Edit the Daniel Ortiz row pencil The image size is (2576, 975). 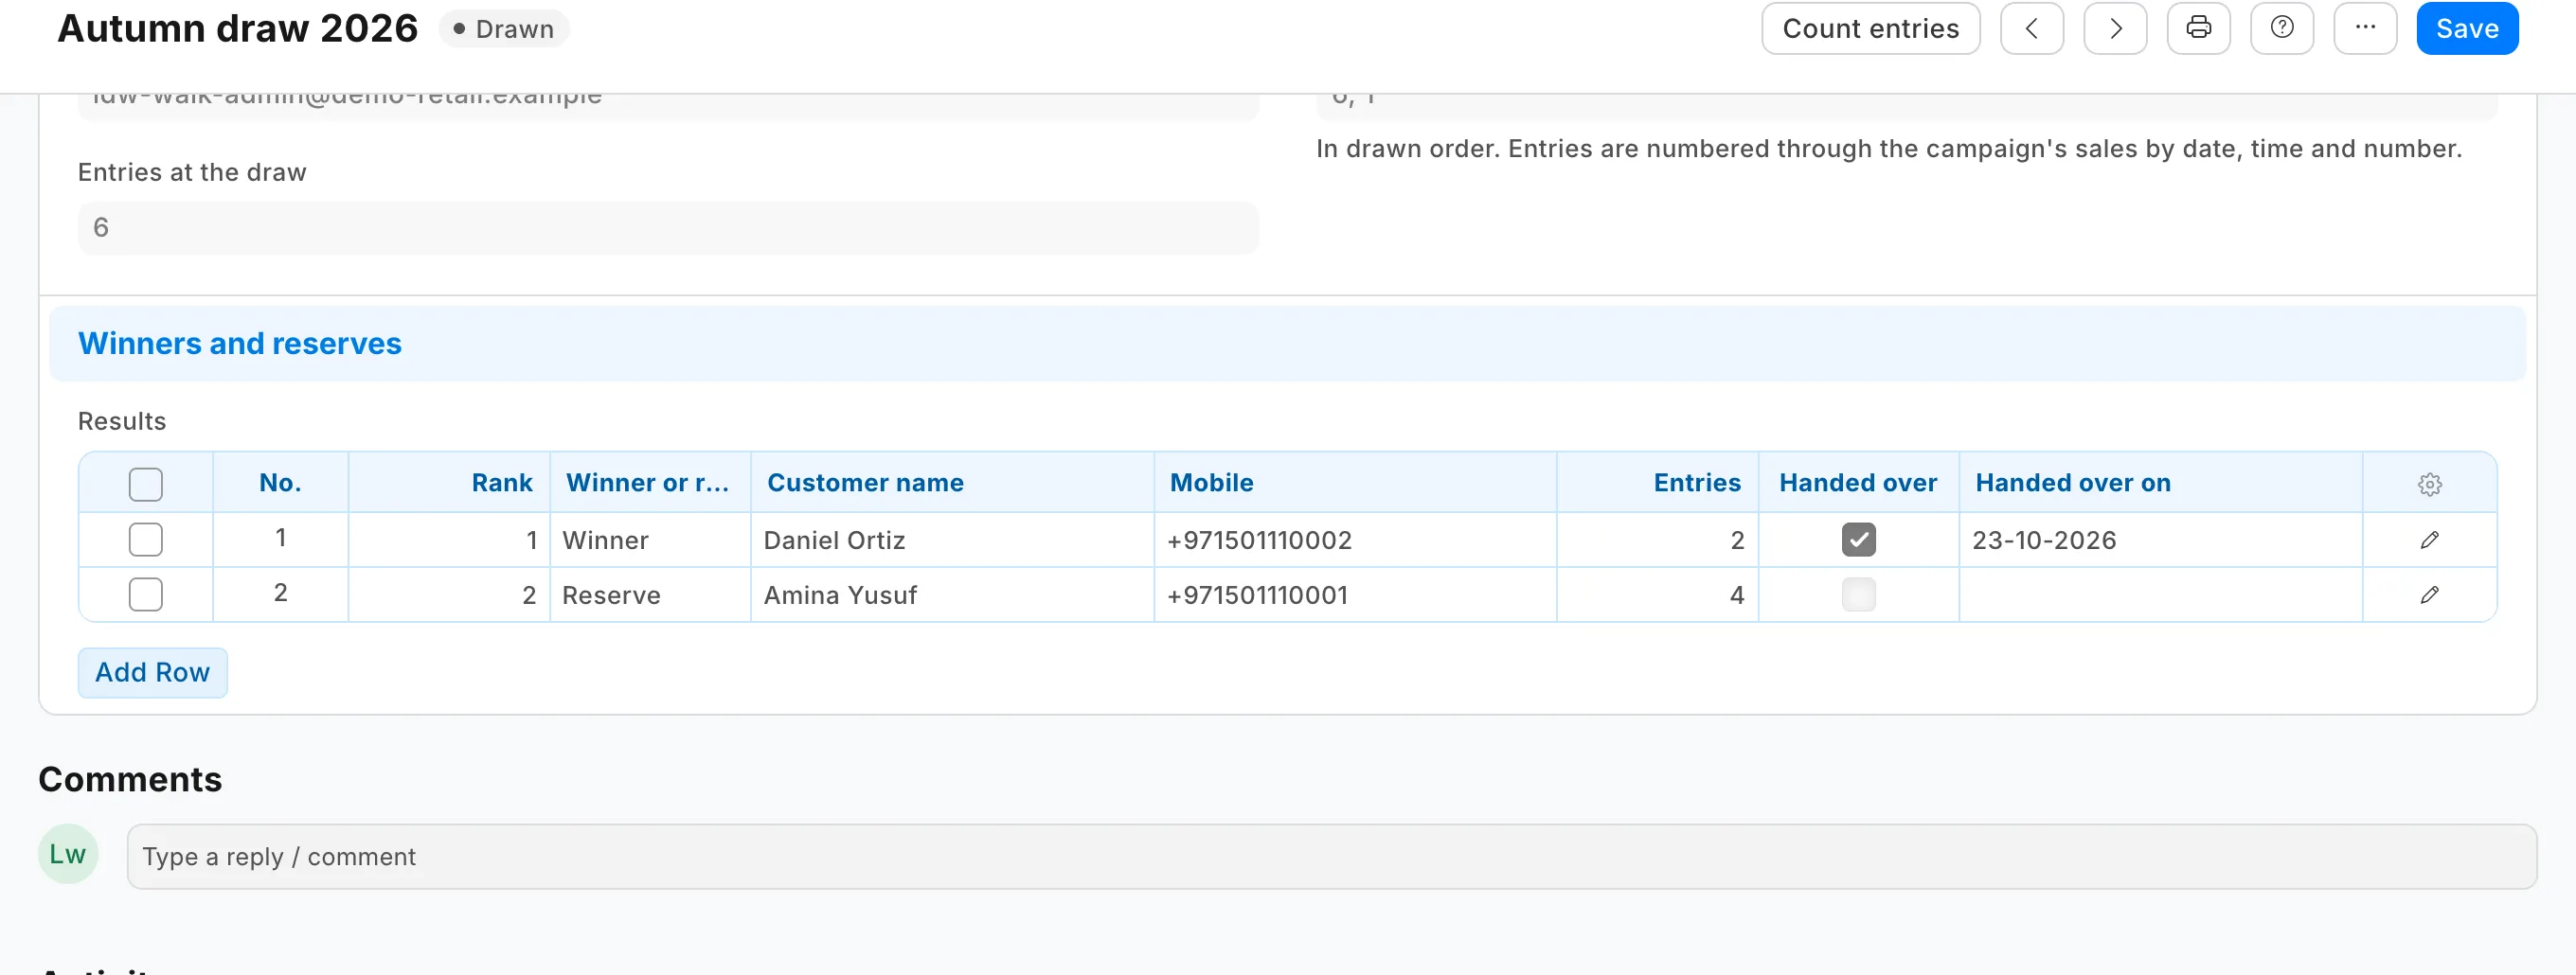2430,540
